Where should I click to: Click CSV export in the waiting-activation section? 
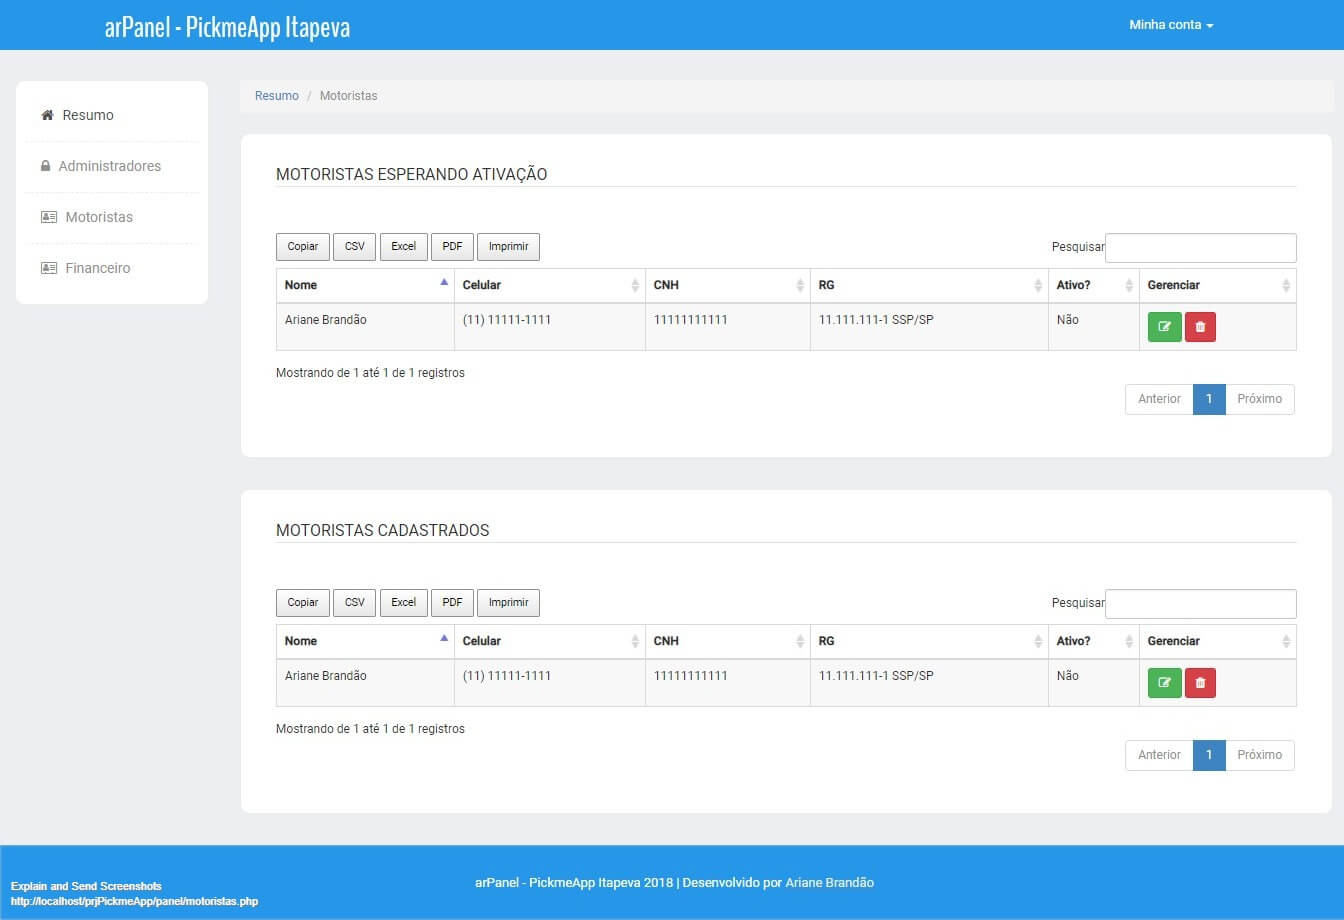point(355,247)
